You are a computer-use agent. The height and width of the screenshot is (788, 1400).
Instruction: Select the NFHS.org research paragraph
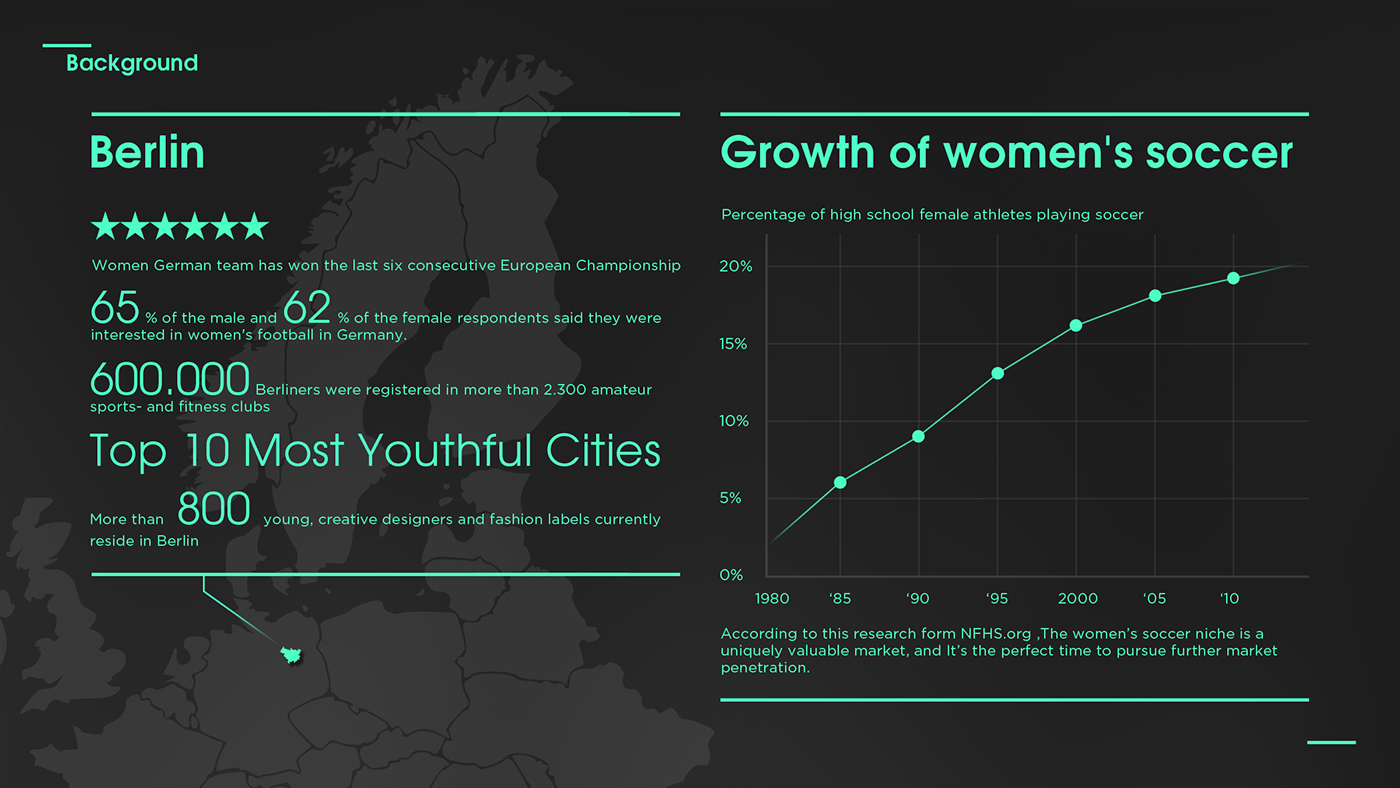pyautogui.click(x=999, y=651)
